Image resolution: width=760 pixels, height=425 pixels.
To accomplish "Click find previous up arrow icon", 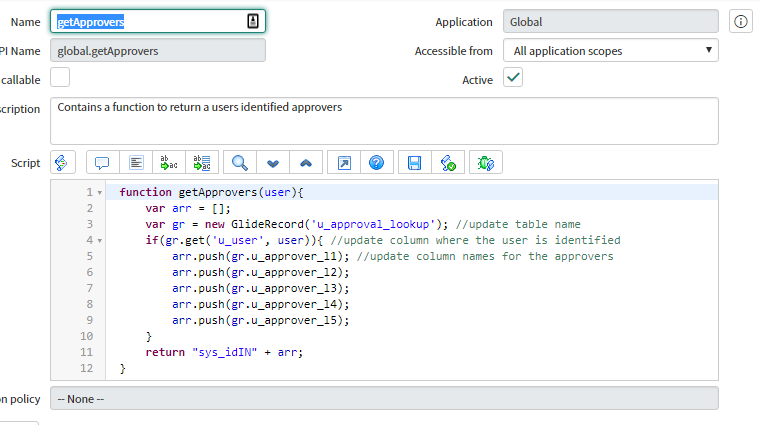I will (x=306, y=163).
